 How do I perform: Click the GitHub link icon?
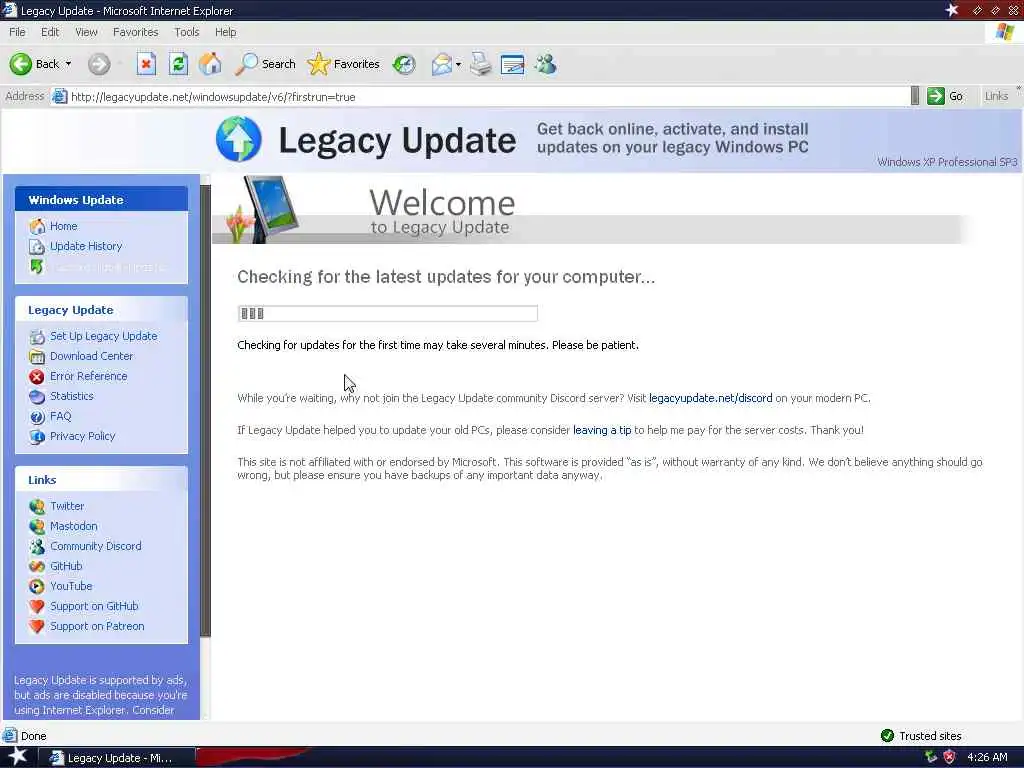pos(37,566)
